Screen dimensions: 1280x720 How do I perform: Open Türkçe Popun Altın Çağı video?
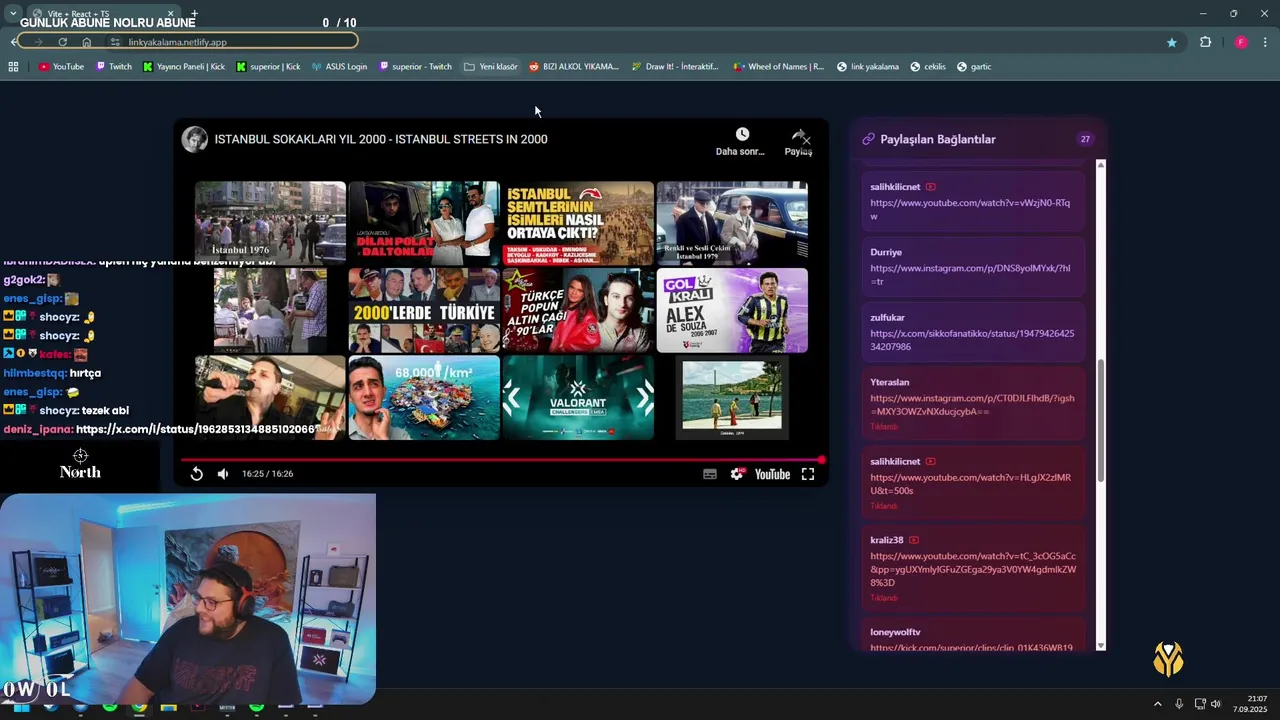pos(578,310)
